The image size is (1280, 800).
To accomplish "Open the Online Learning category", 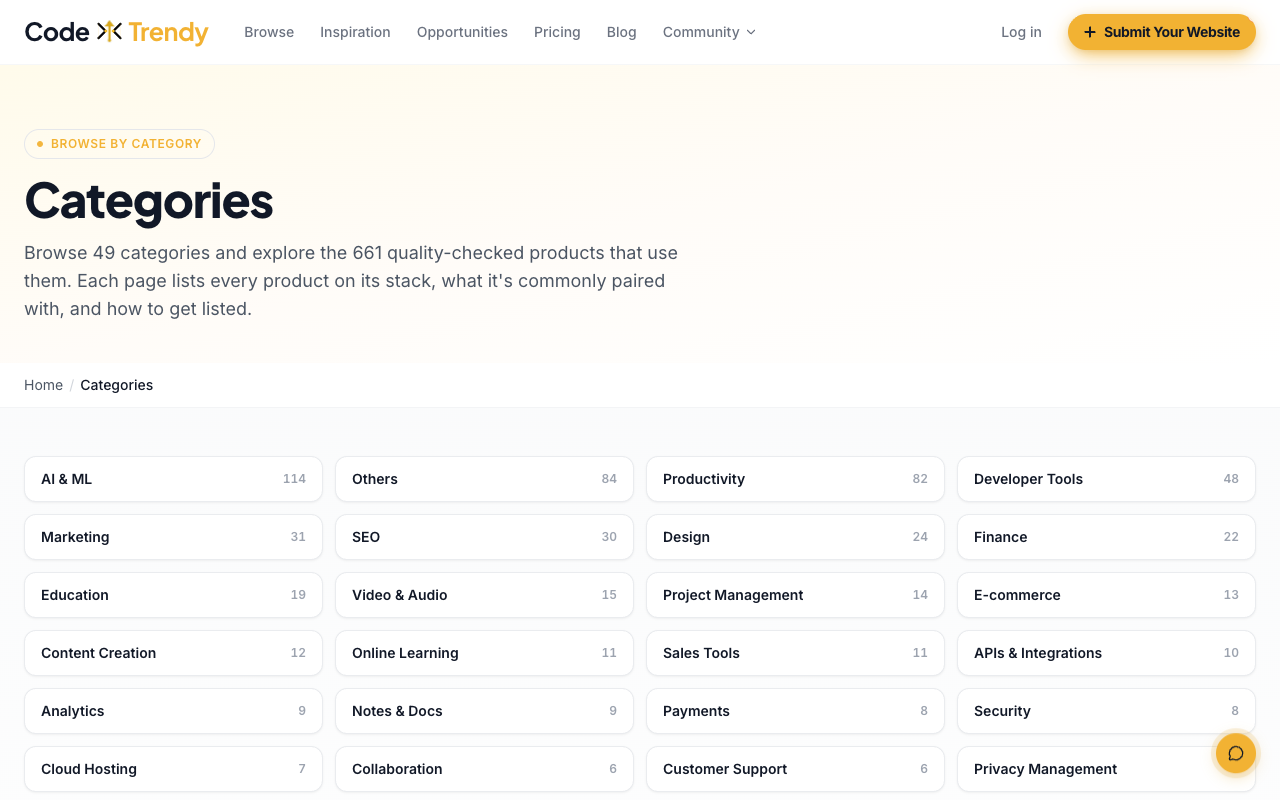I will pyautogui.click(x=484, y=653).
